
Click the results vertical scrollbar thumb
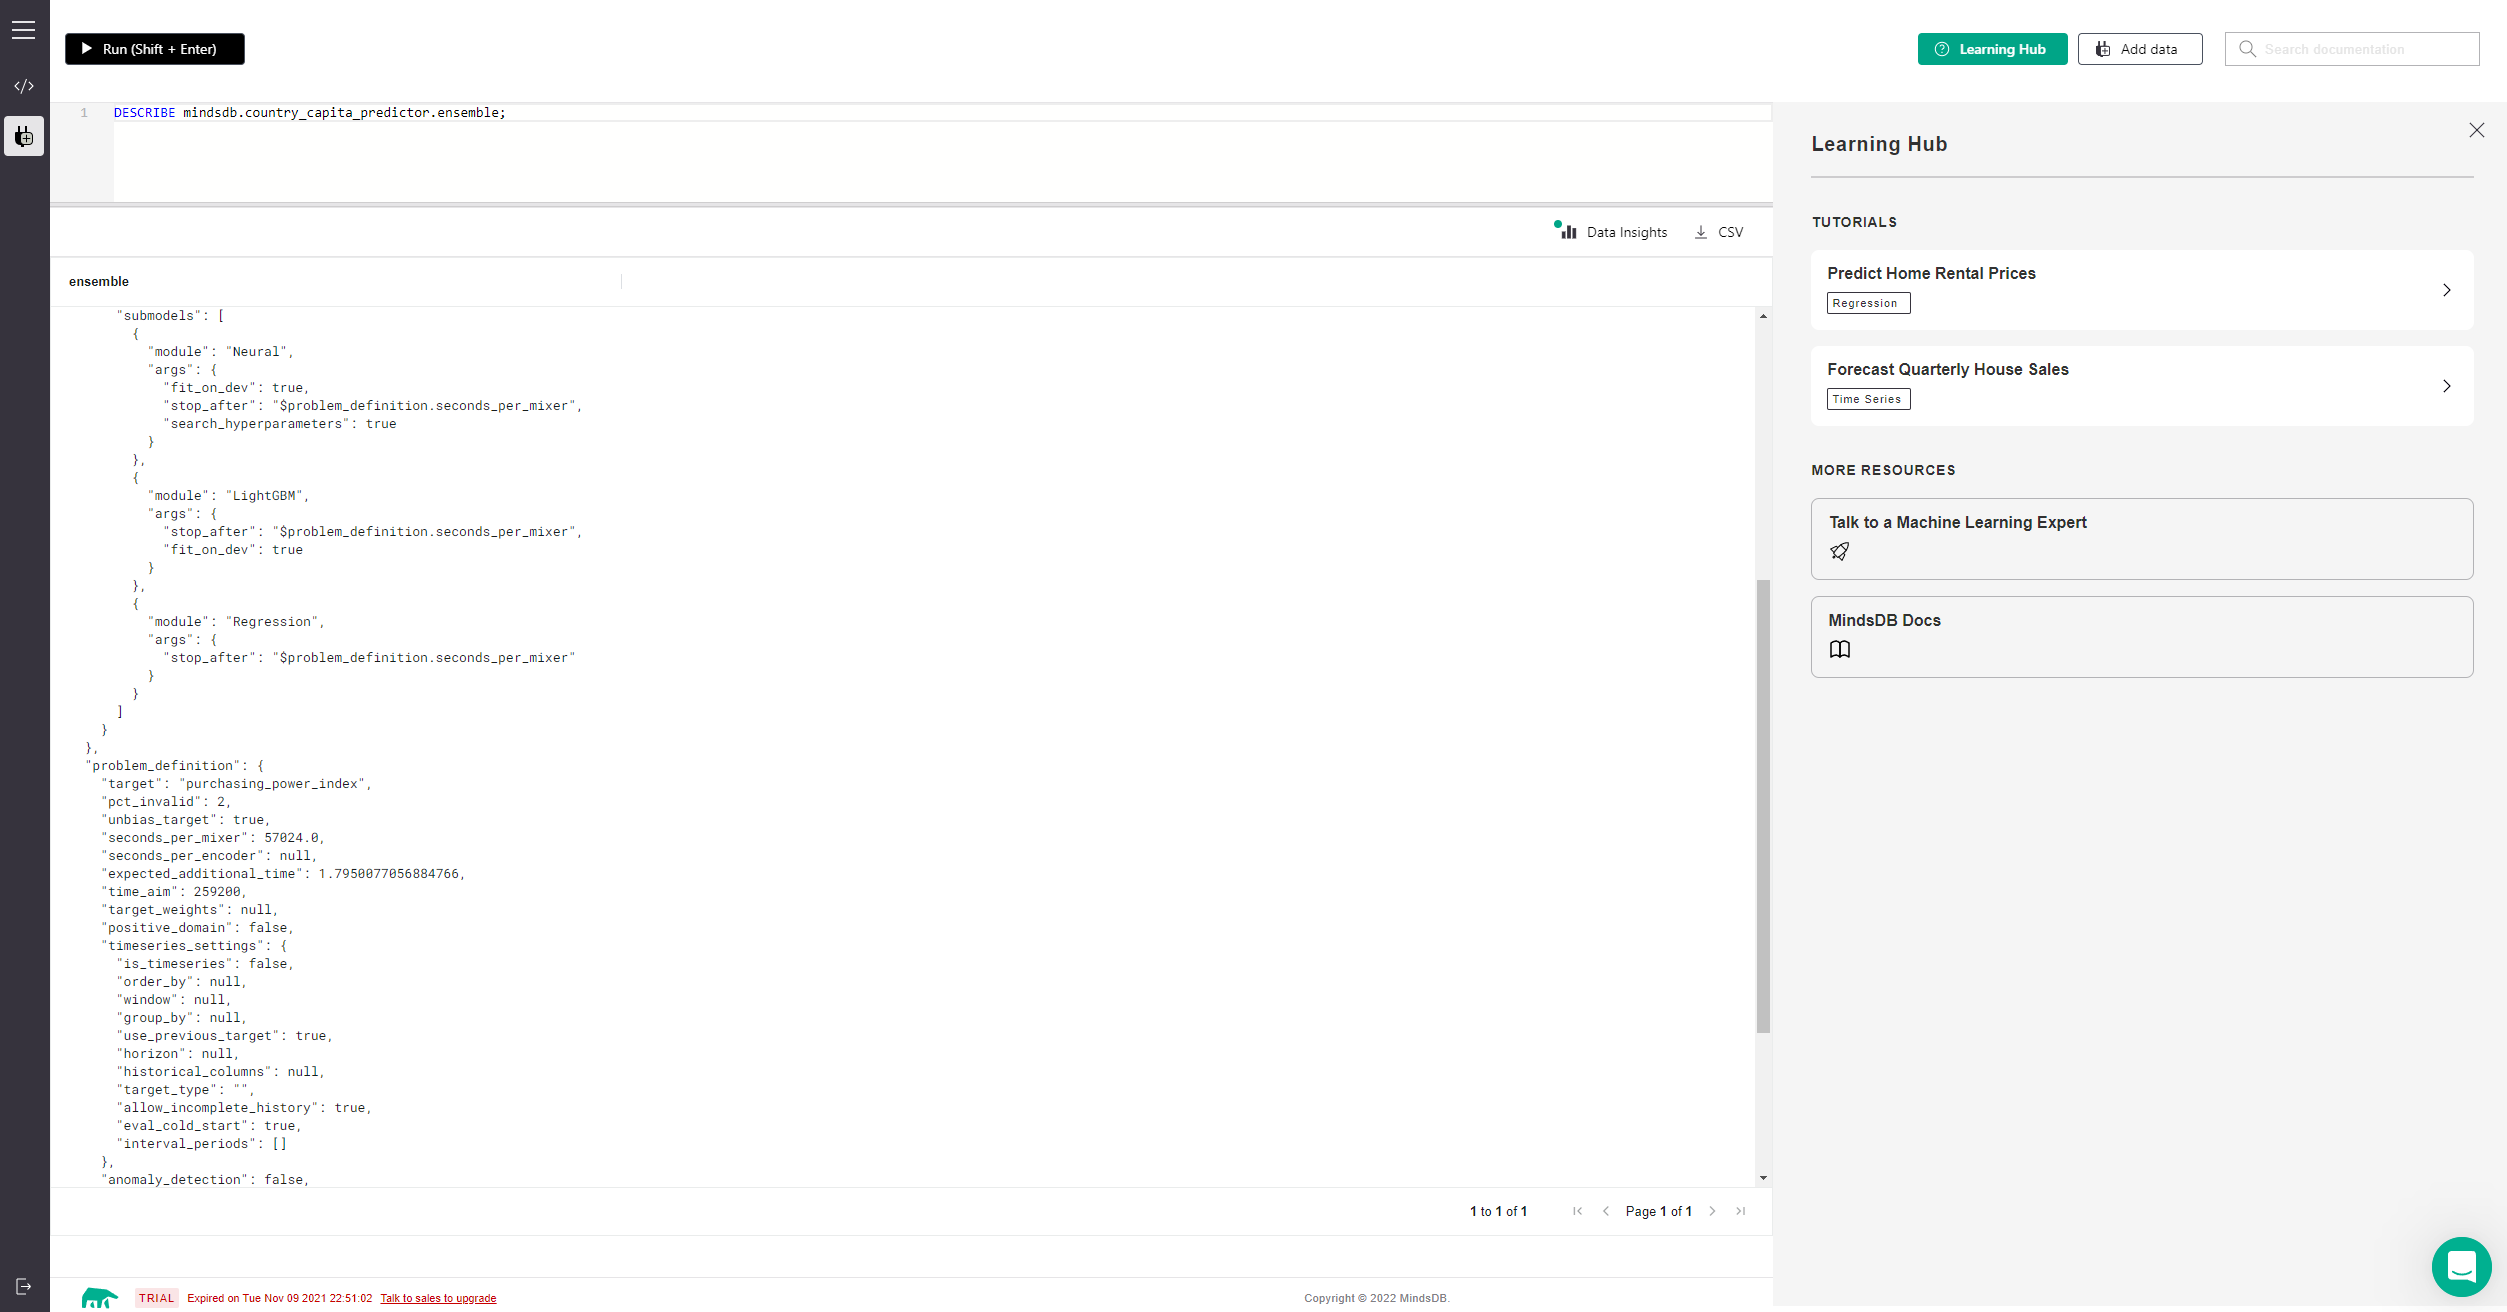[1763, 805]
